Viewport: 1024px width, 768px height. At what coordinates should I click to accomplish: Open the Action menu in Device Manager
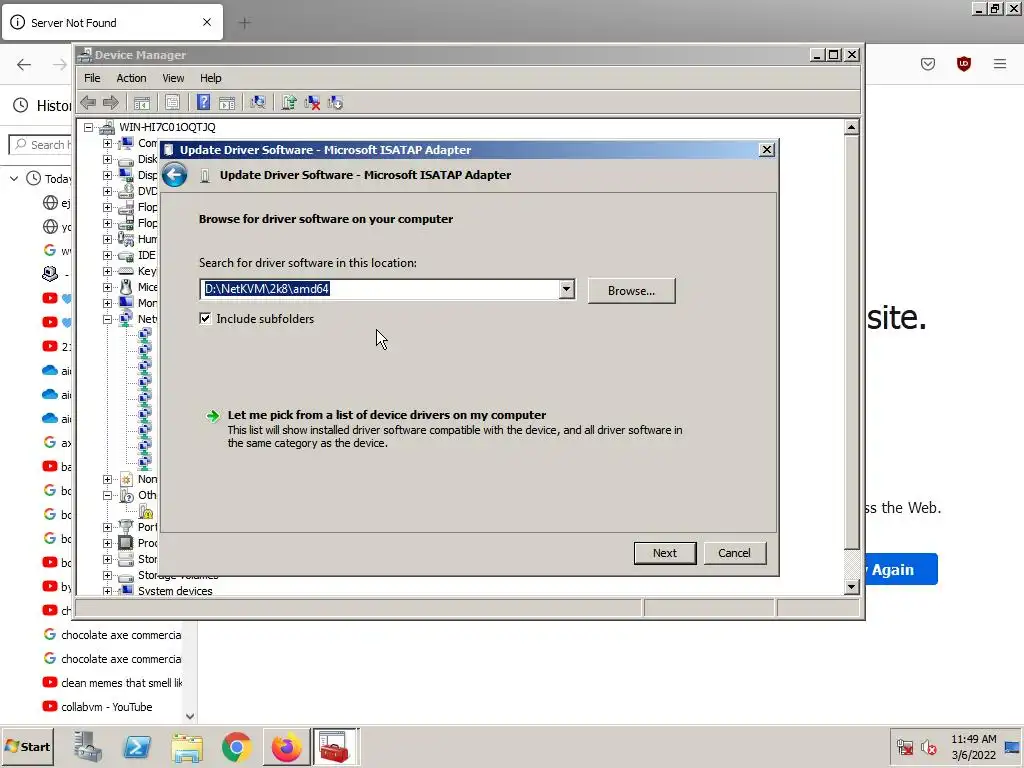coord(131,78)
